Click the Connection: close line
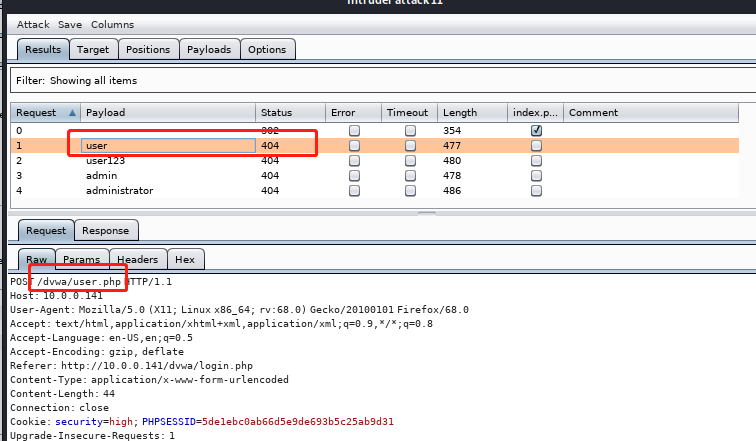The height and width of the screenshot is (441, 756). point(59,408)
